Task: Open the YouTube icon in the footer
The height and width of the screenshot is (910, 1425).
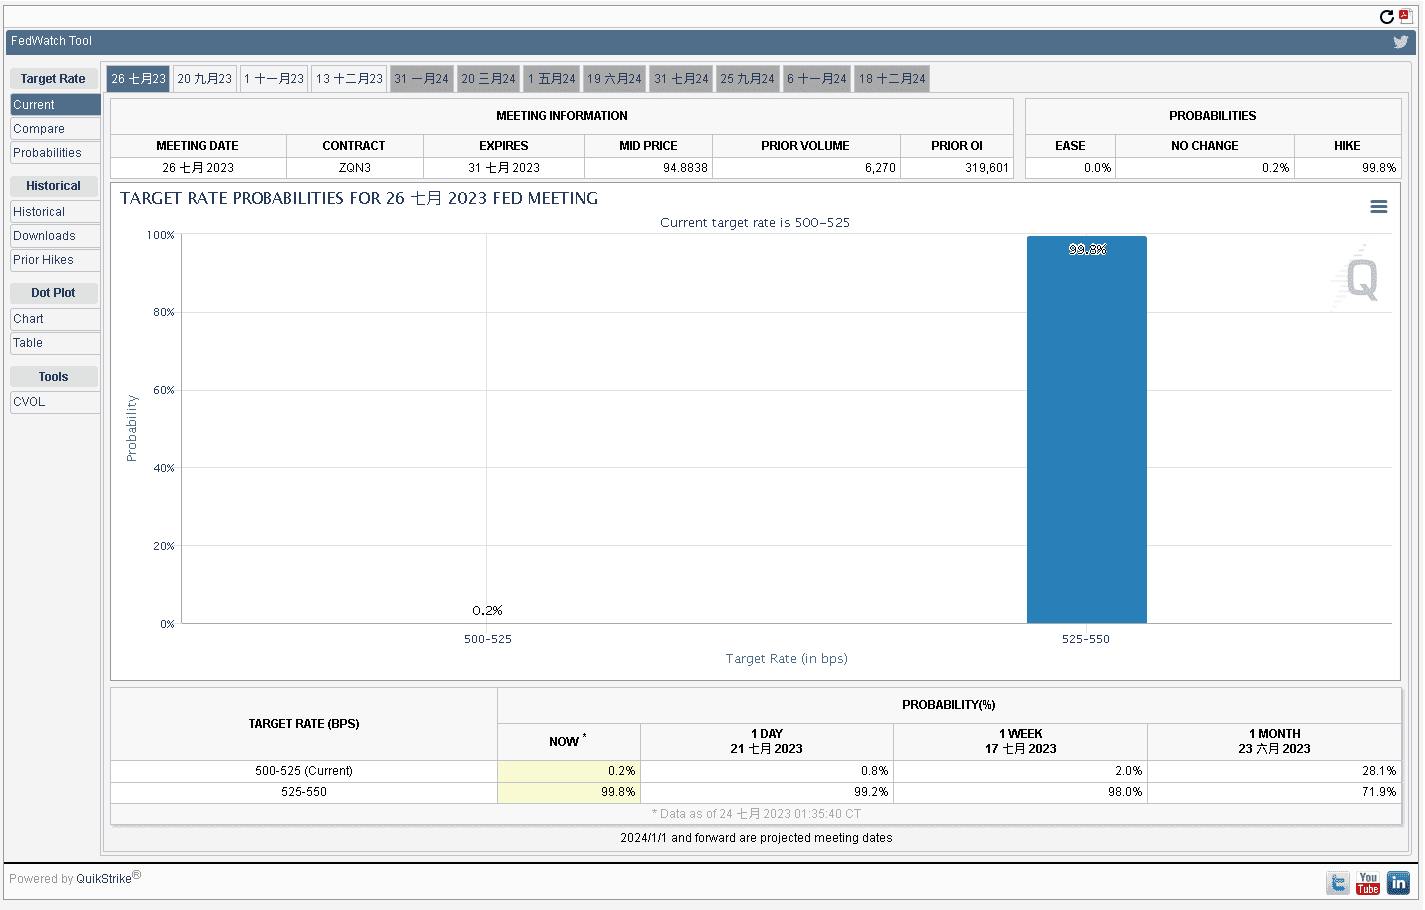Action: 1368,883
